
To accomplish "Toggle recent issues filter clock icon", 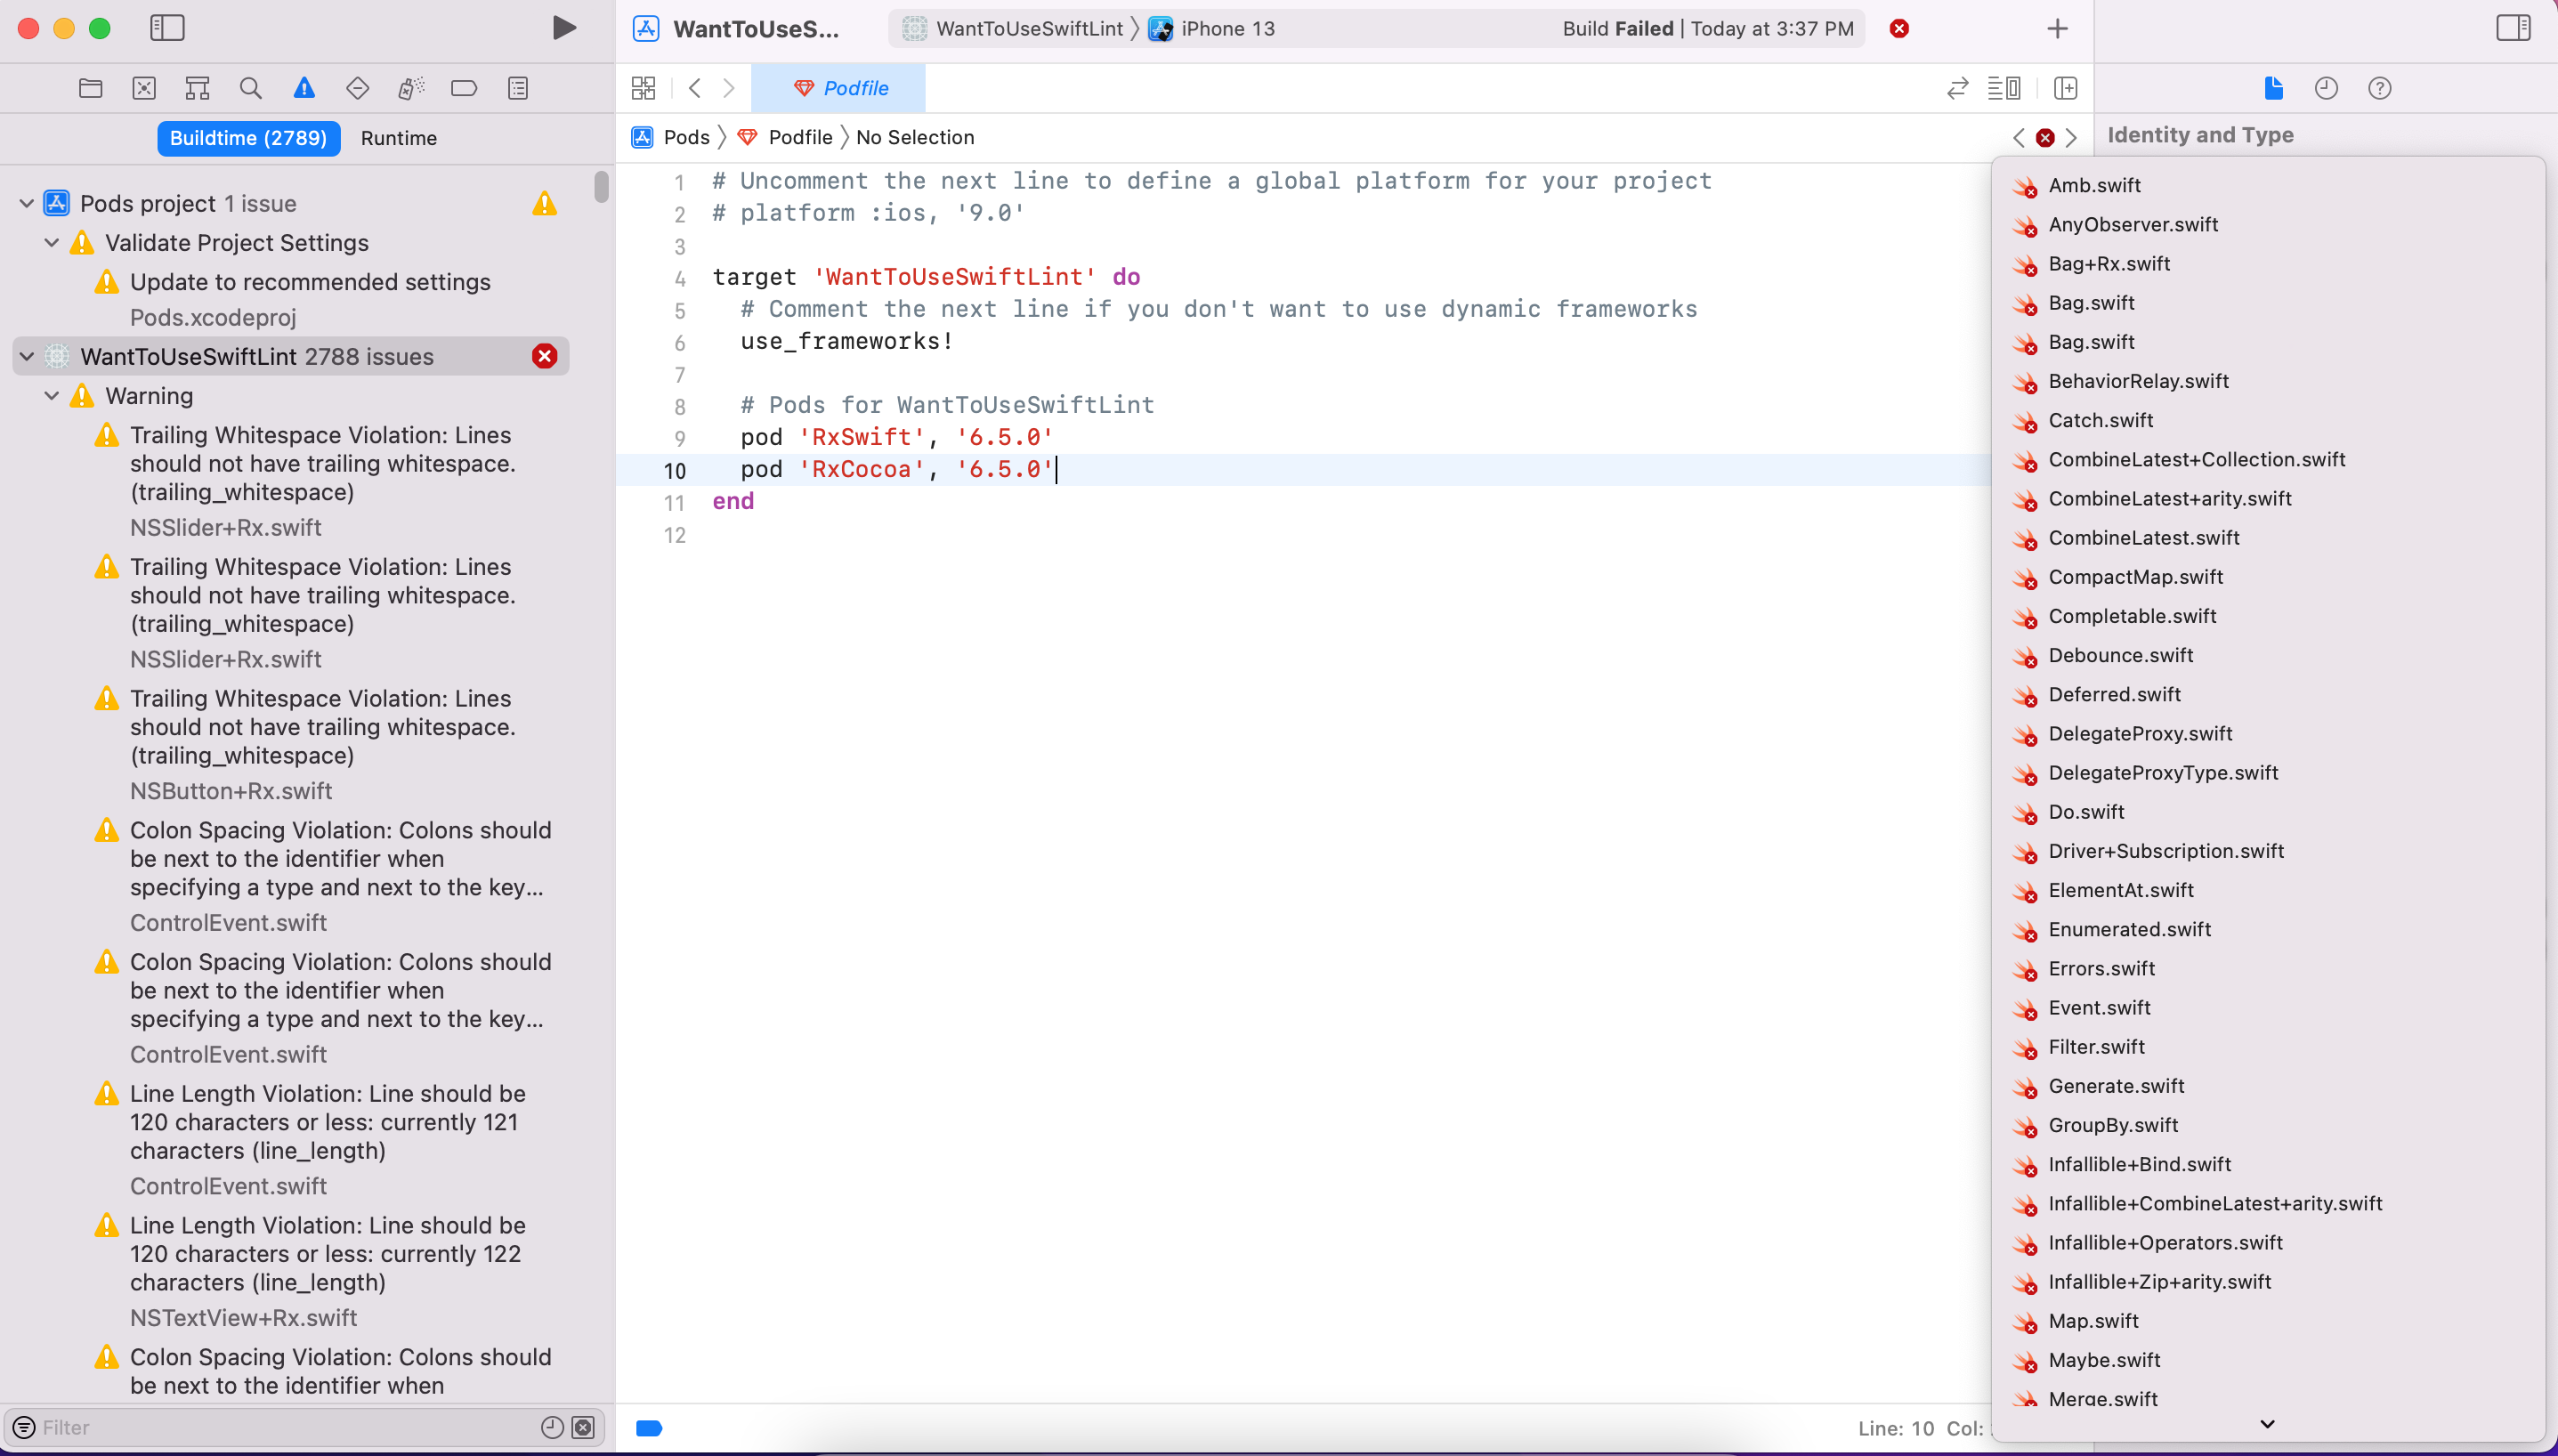I will (x=552, y=1427).
